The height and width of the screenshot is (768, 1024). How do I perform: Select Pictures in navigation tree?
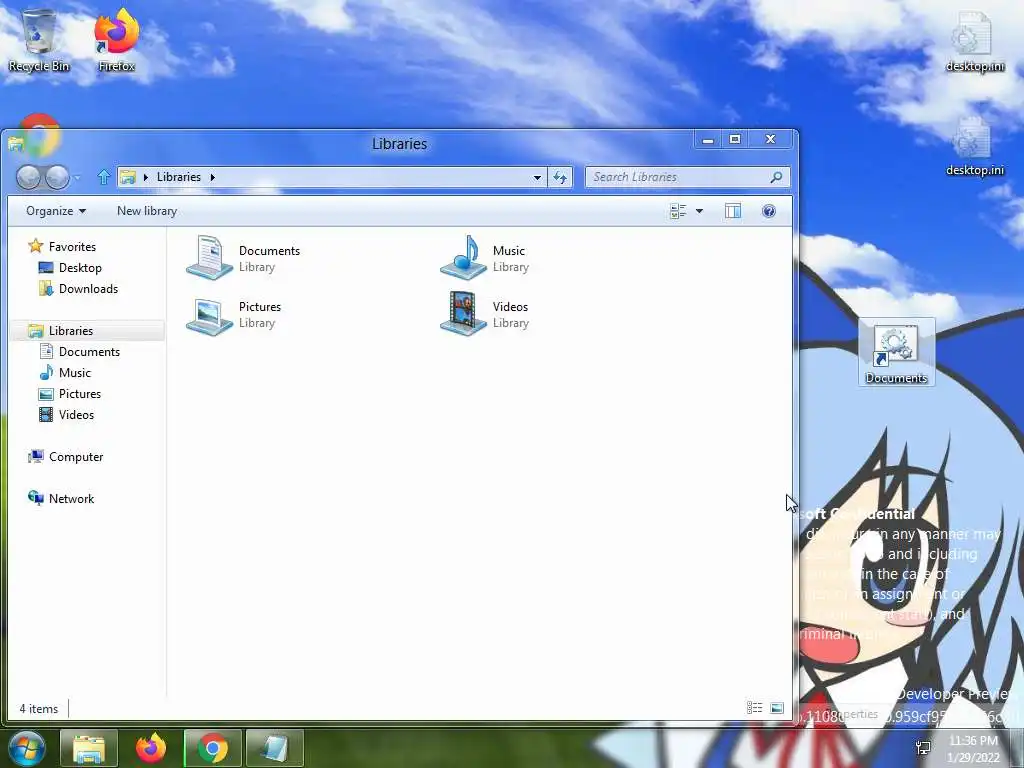pos(70,394)
